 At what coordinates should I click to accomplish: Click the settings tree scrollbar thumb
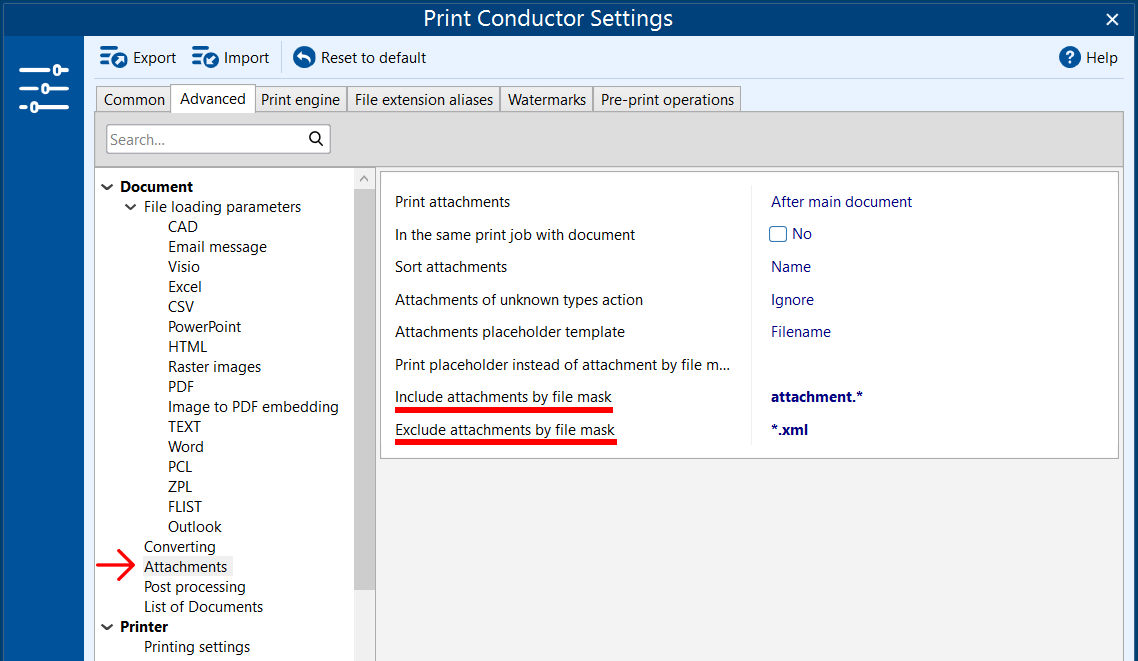pyautogui.click(x=364, y=389)
